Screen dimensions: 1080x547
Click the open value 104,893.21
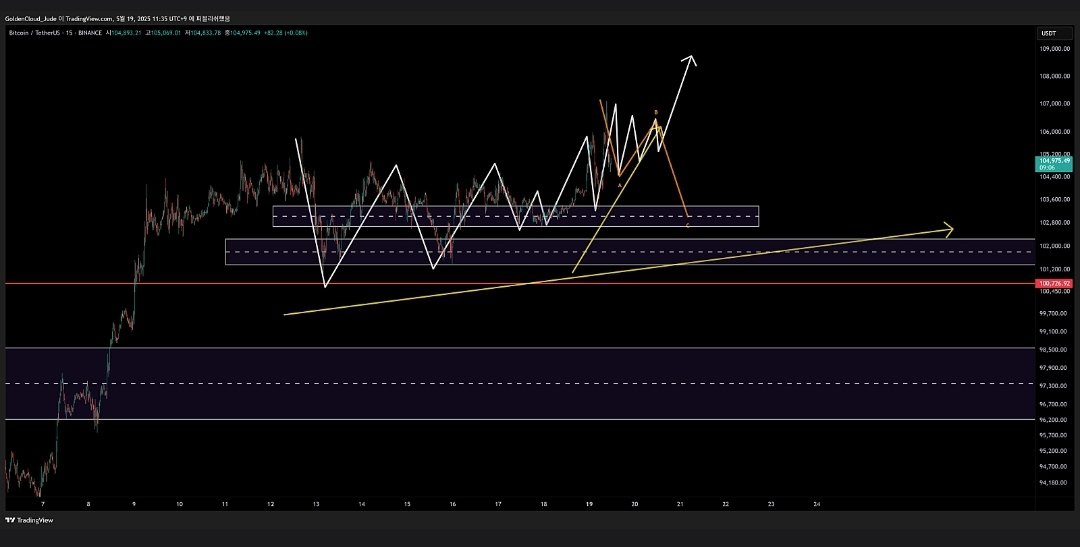click(x=127, y=33)
